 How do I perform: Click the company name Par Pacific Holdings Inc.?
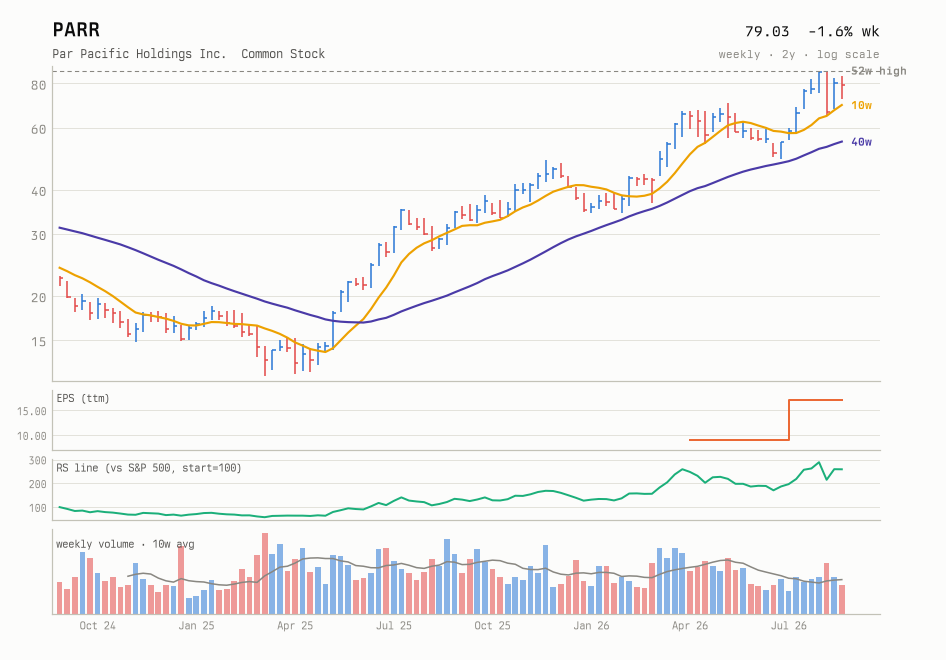pos(139,54)
